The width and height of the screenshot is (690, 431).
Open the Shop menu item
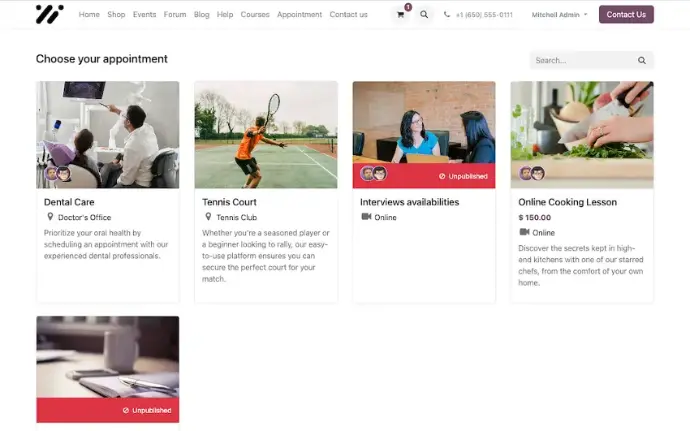116,15
